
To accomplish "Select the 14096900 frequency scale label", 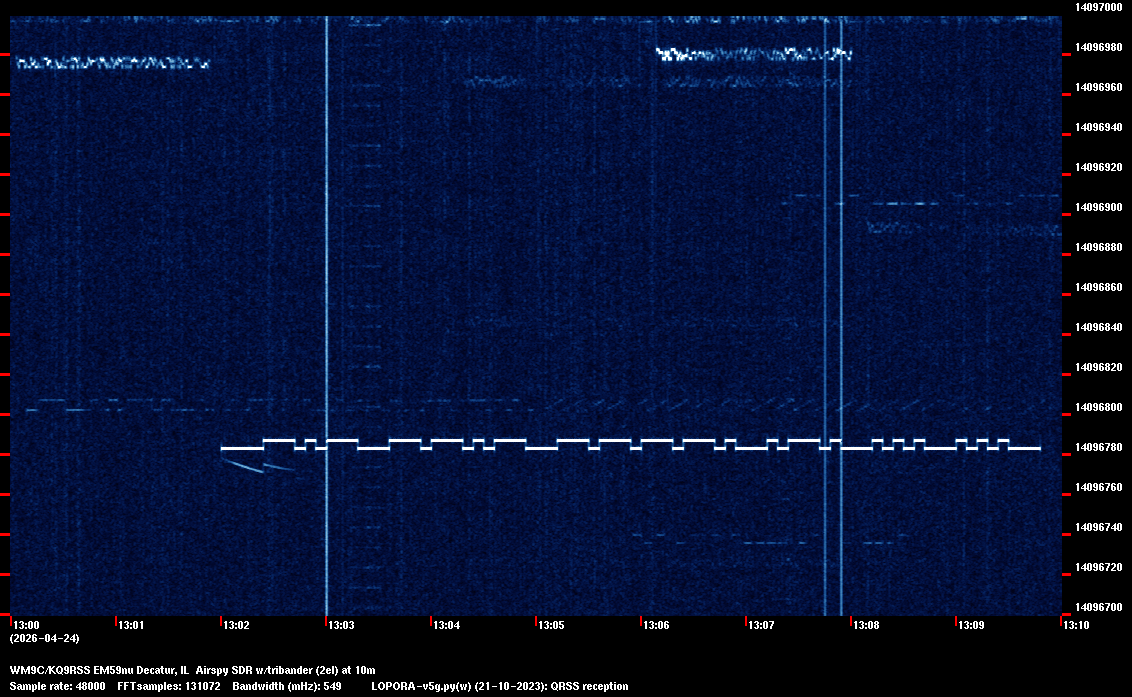I will [x=1097, y=207].
